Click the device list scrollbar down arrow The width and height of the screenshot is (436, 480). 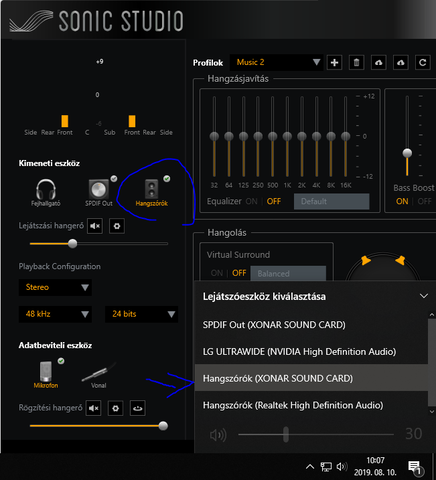tap(432, 411)
